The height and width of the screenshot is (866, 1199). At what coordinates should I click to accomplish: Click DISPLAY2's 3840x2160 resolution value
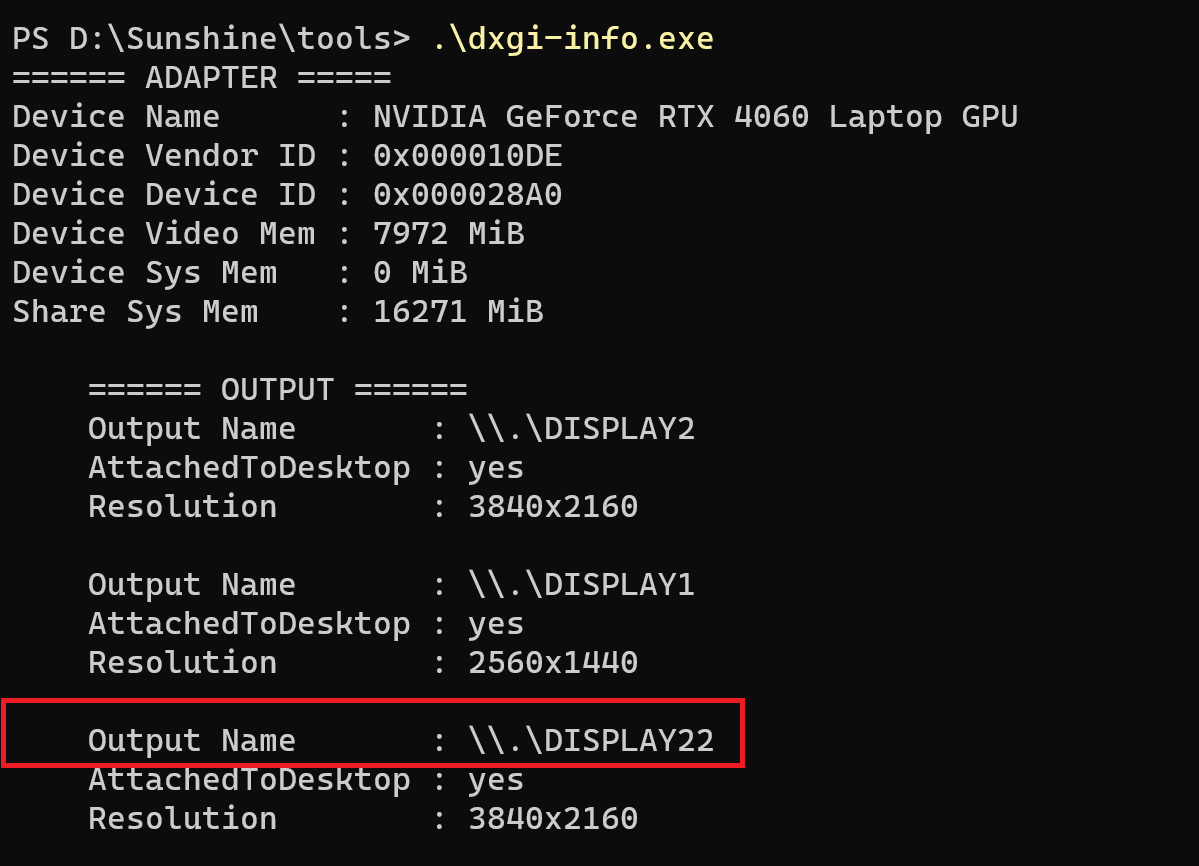[x=553, y=507]
